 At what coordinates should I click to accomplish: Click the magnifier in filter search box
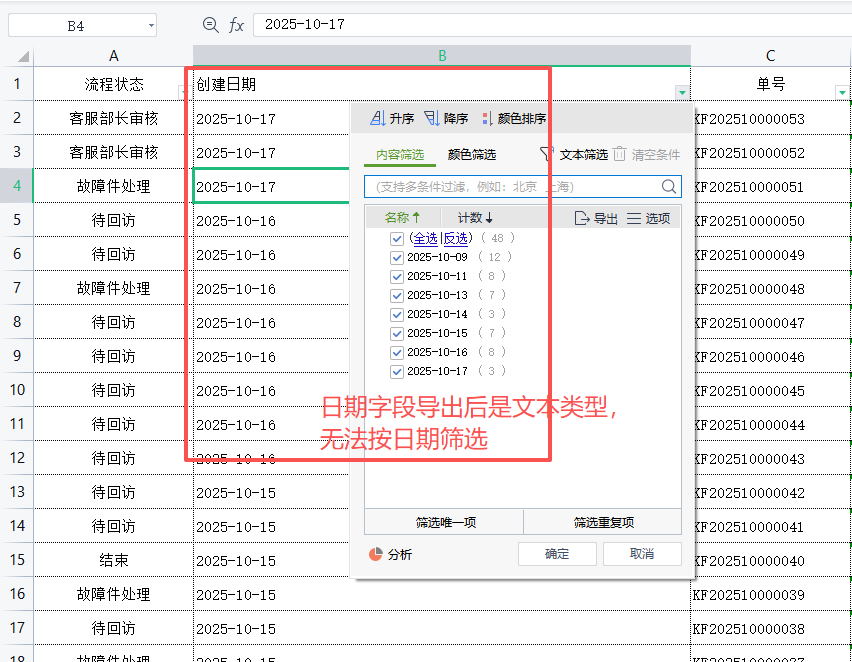(x=669, y=186)
